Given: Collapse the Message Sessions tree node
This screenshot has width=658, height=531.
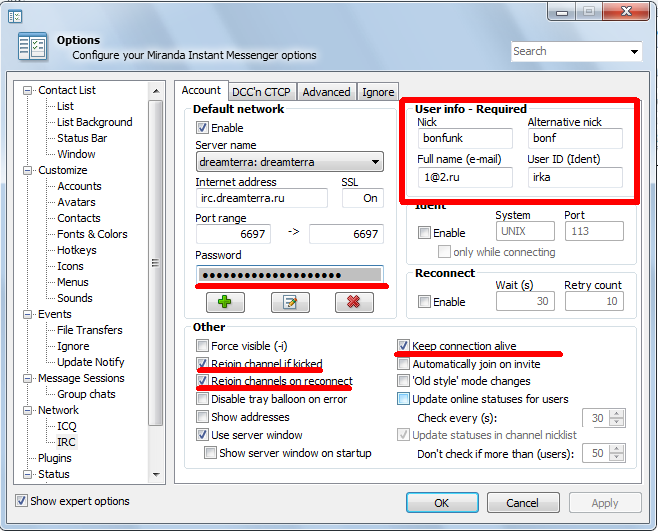Looking at the screenshot, I should click(x=27, y=379).
